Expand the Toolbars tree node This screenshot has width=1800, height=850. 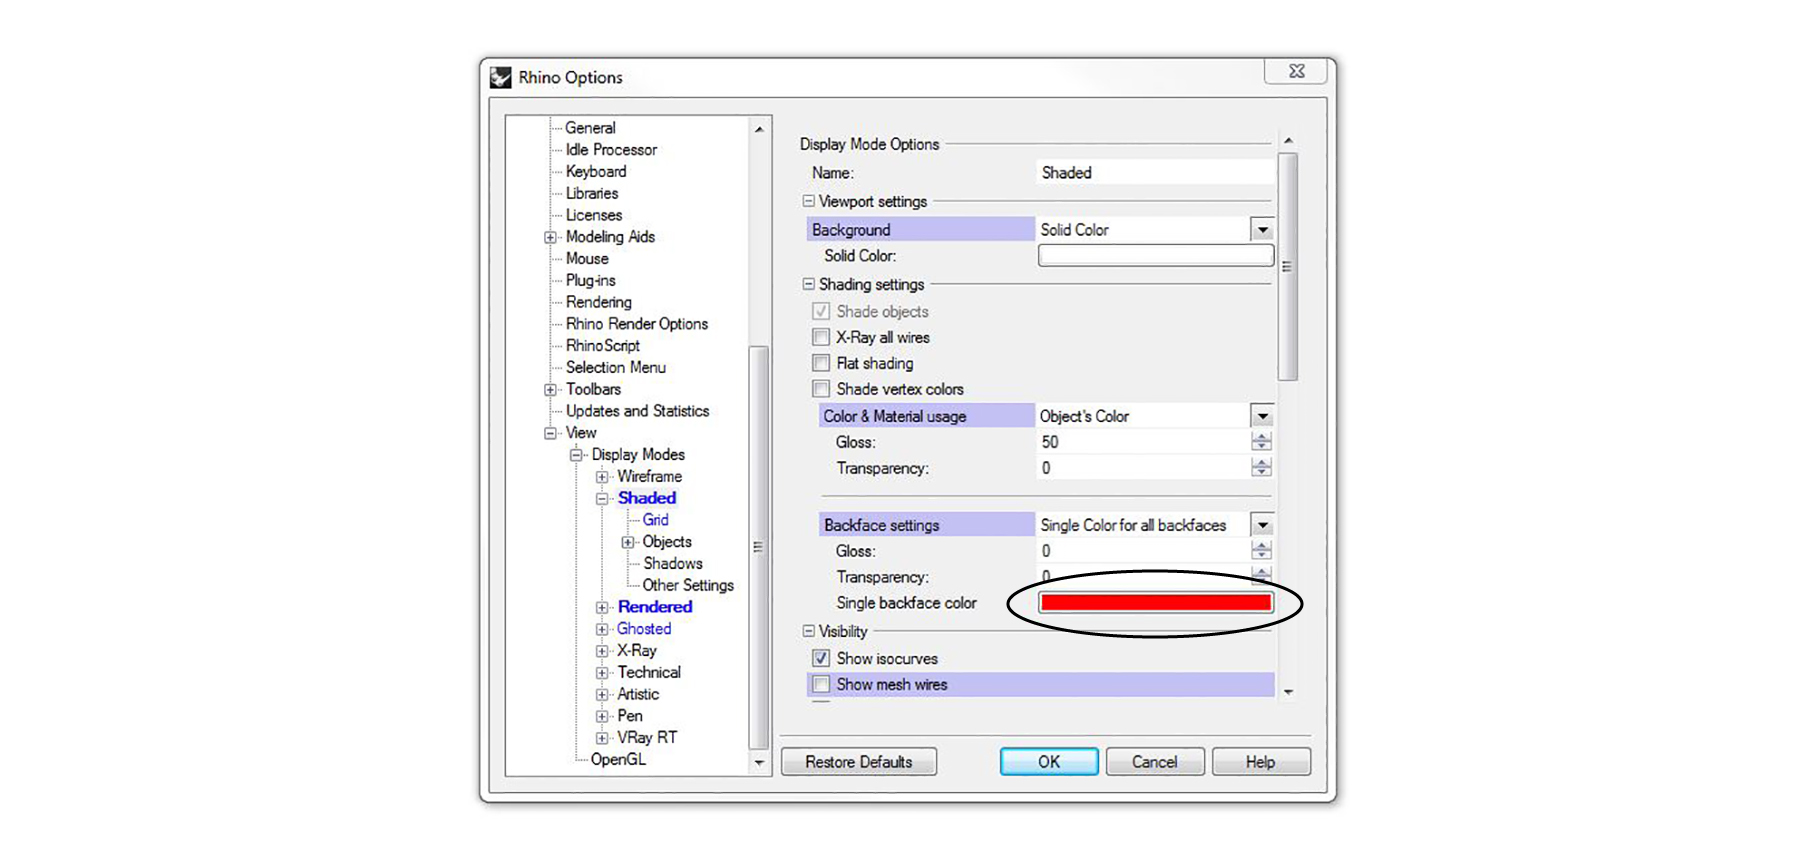[x=550, y=390]
